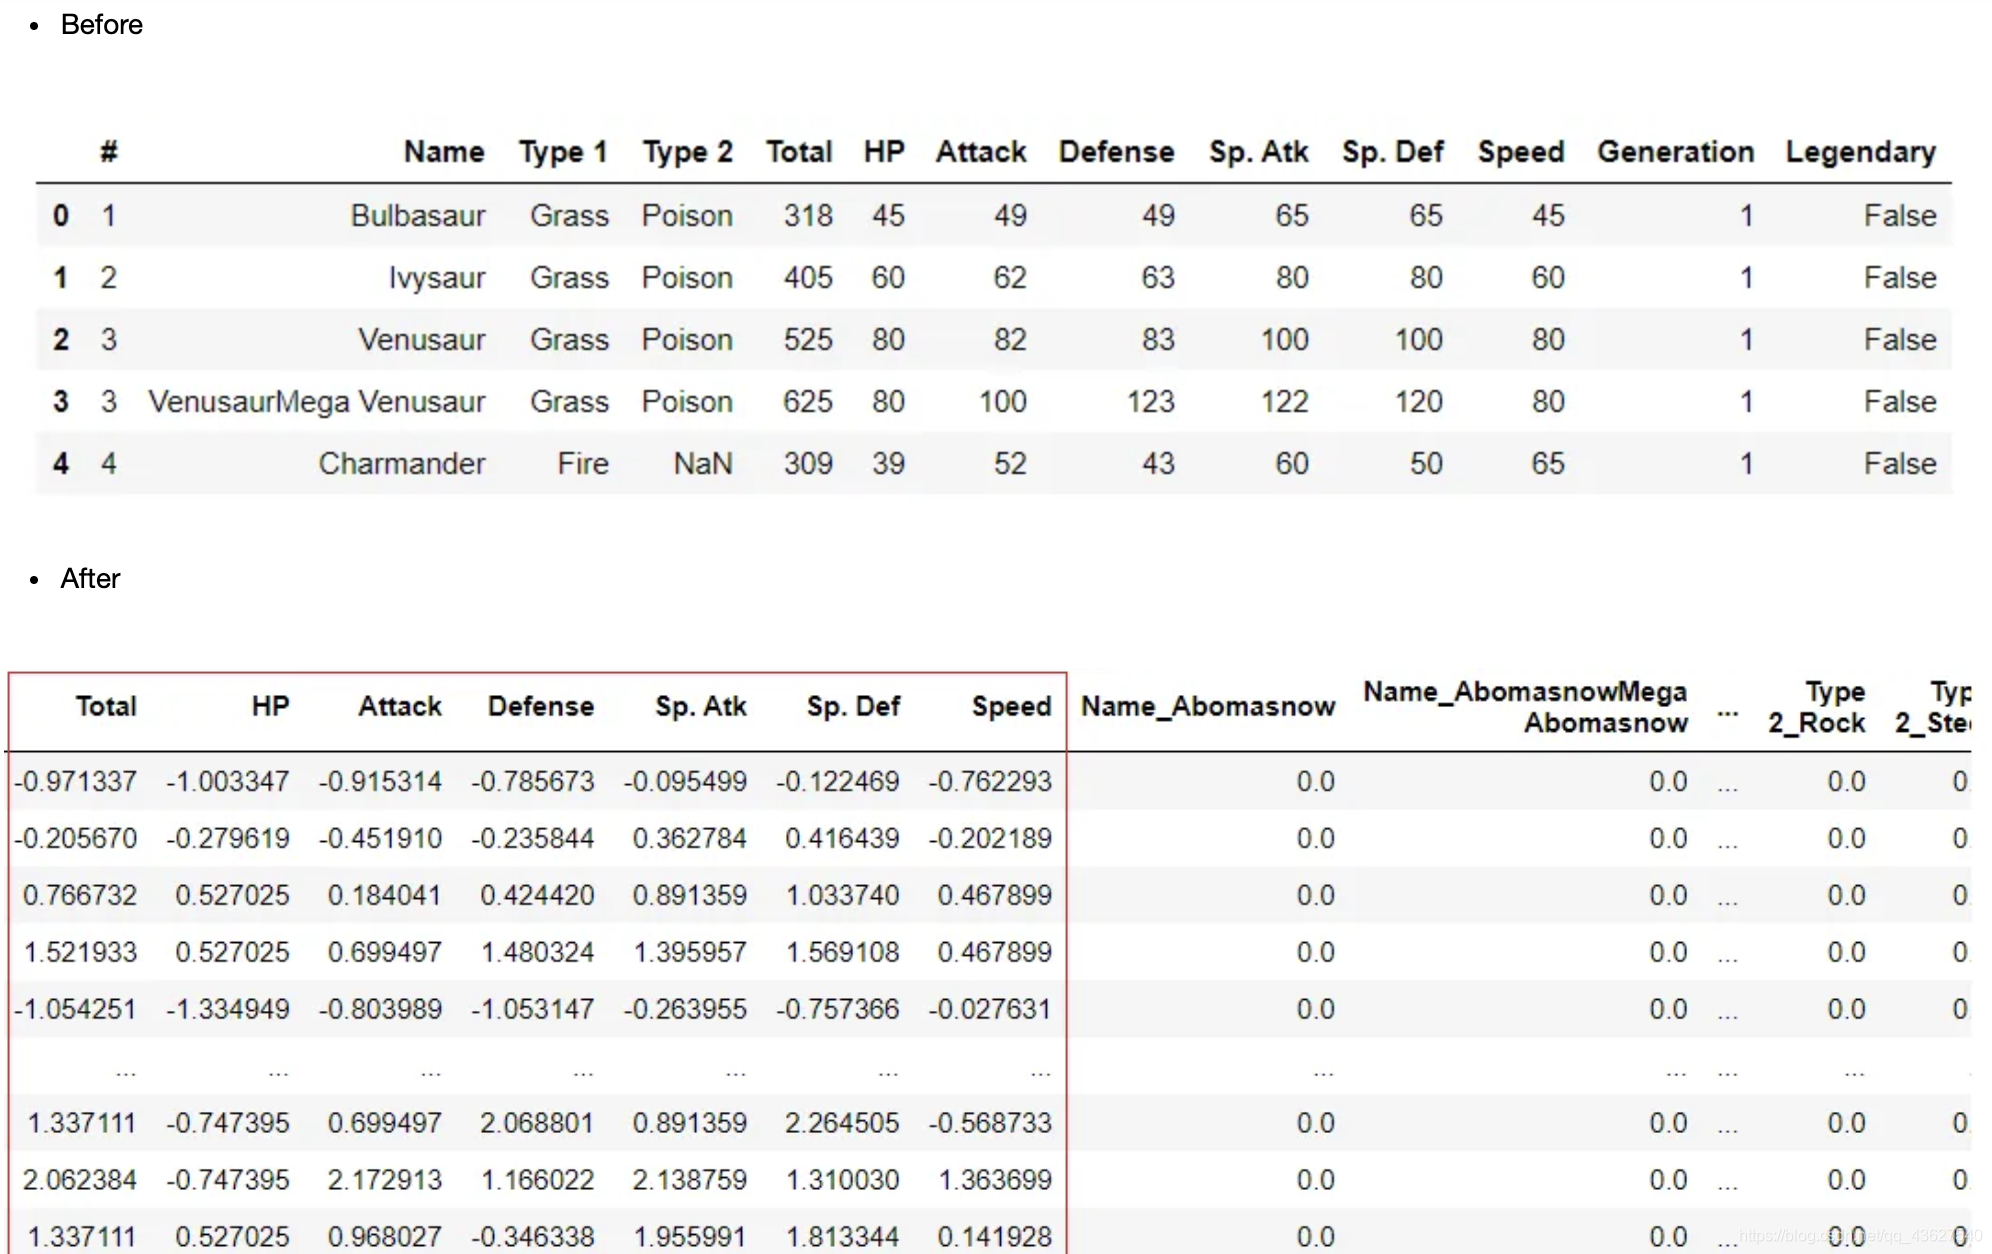Click the value -0.122469
The image size is (1992, 1254).
838,781
